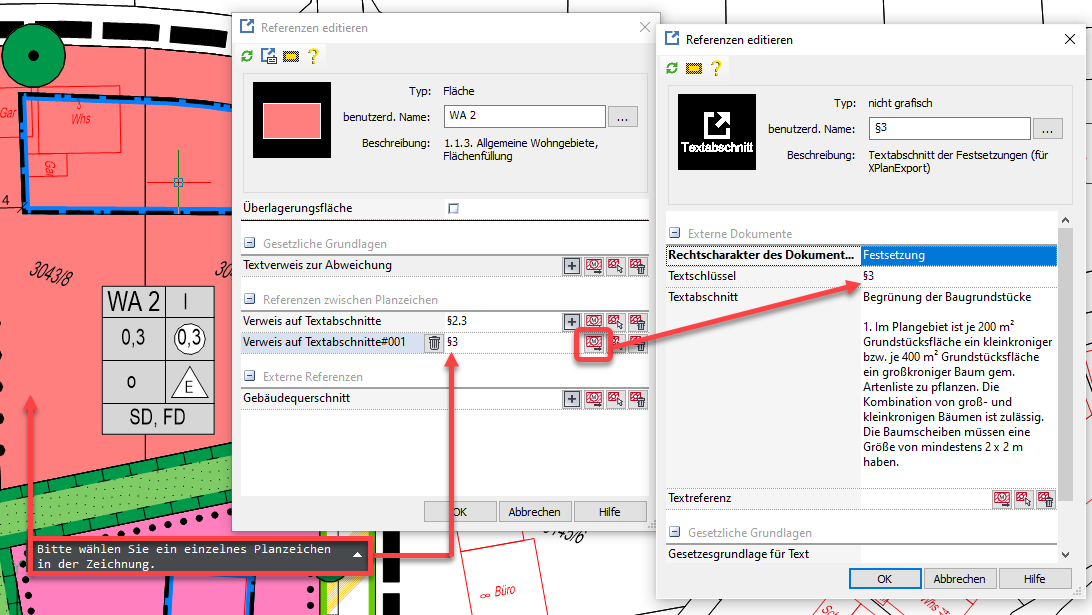Click the yellow dashed rectangle icon in the WA 2 dialog toolbar
The image size is (1092, 615).
tap(291, 56)
